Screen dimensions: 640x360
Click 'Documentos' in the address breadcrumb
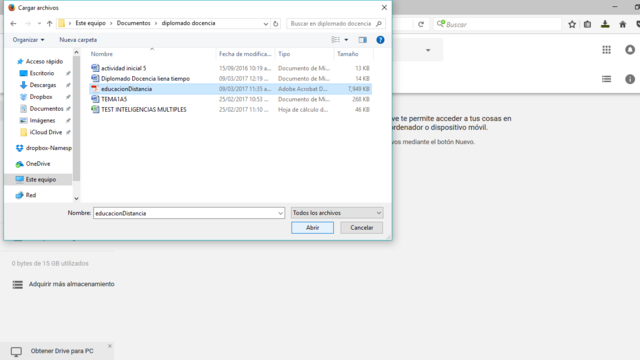tap(133, 23)
